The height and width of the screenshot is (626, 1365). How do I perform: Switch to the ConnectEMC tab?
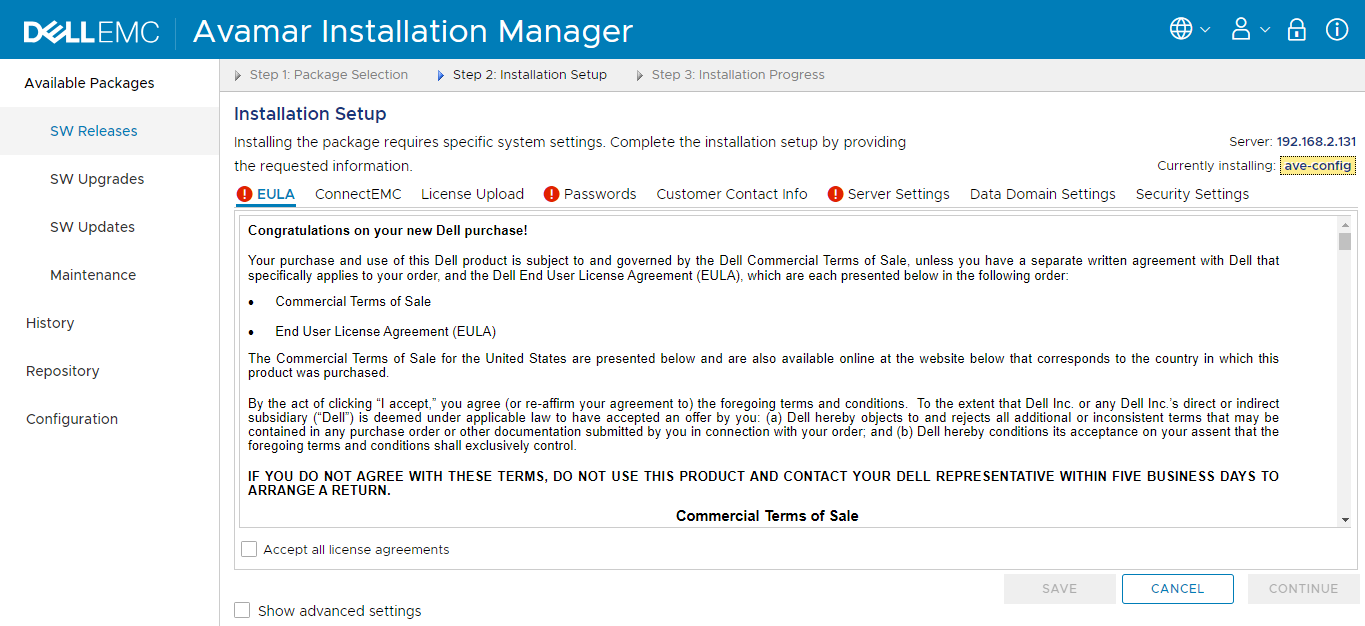click(x=358, y=194)
